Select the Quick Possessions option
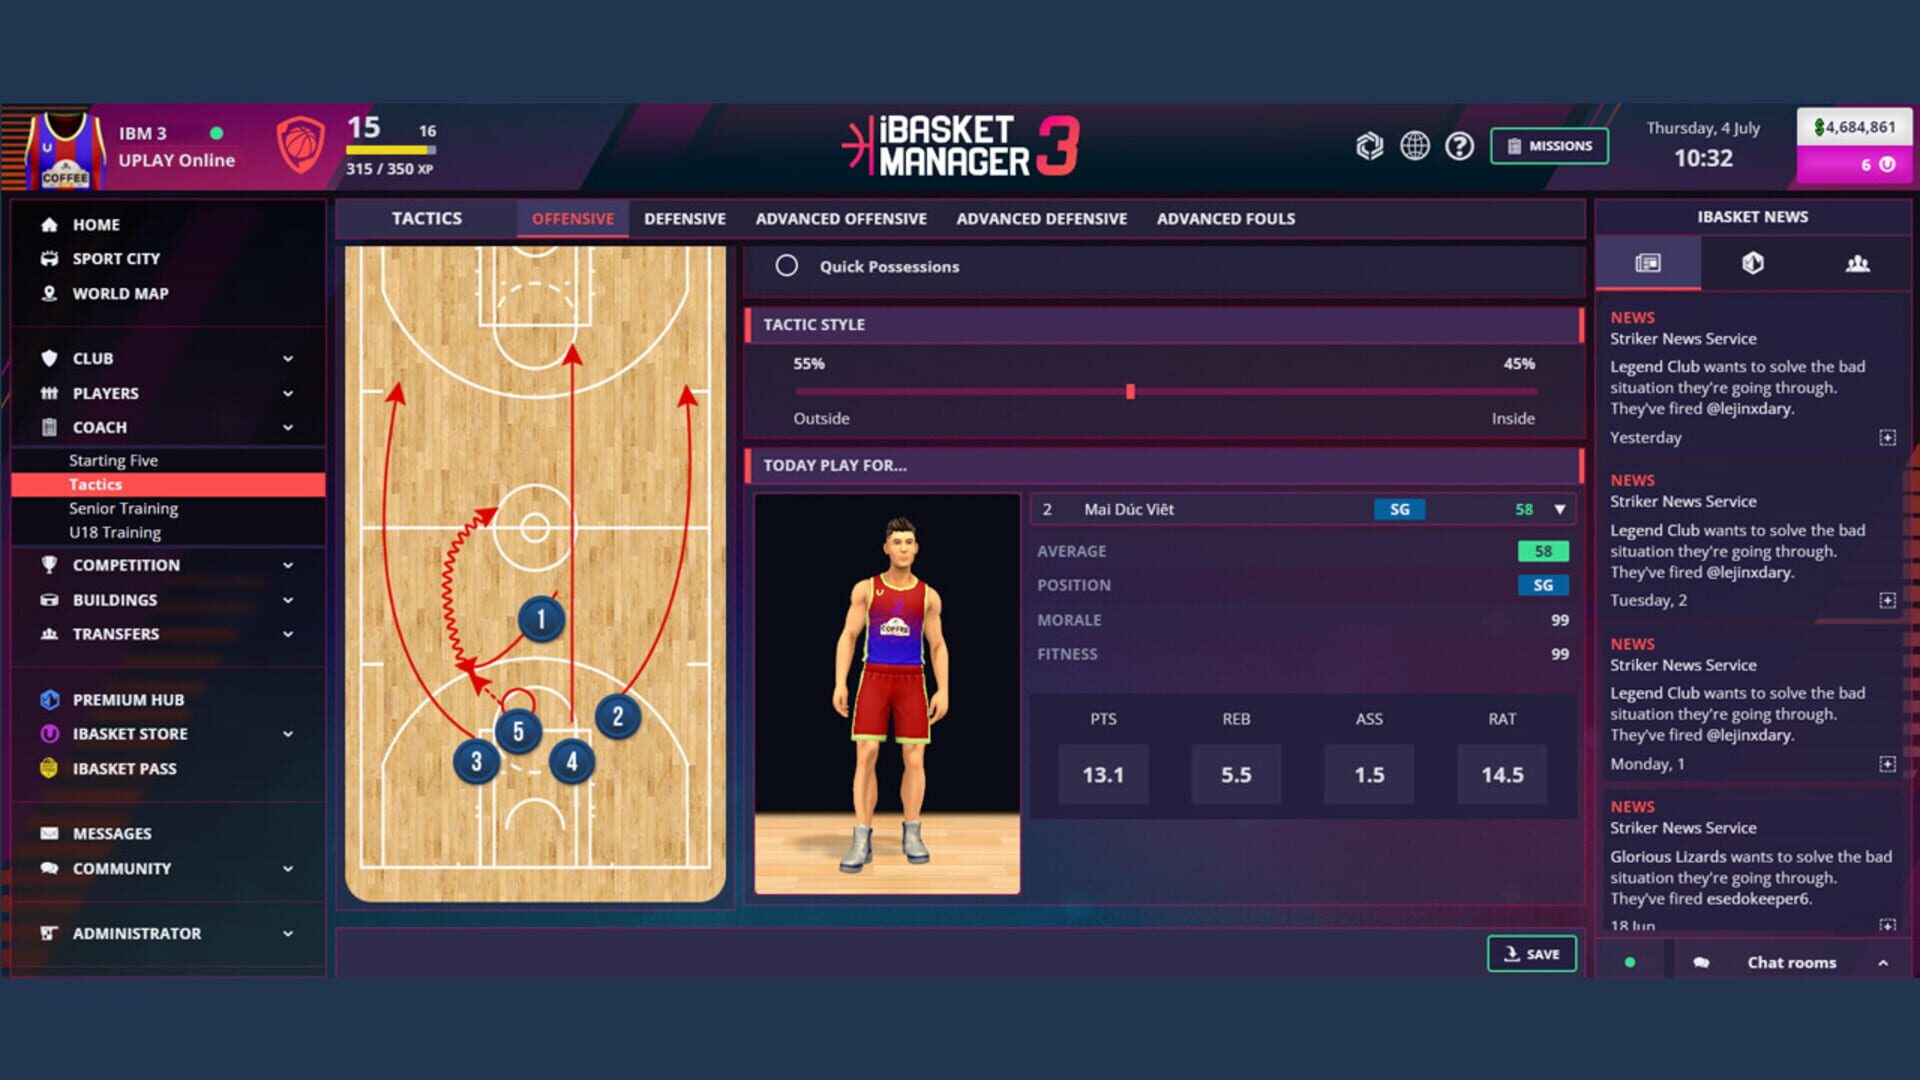The image size is (1920, 1080). pyautogui.click(x=787, y=267)
